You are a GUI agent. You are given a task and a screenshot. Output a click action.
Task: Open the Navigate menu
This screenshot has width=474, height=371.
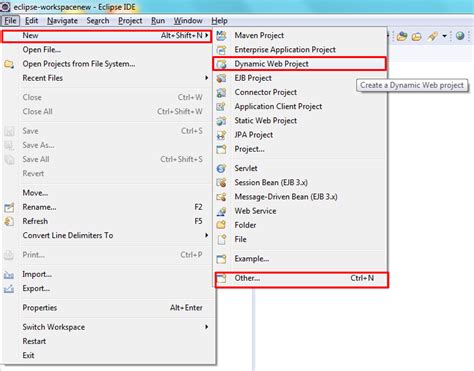click(x=62, y=21)
